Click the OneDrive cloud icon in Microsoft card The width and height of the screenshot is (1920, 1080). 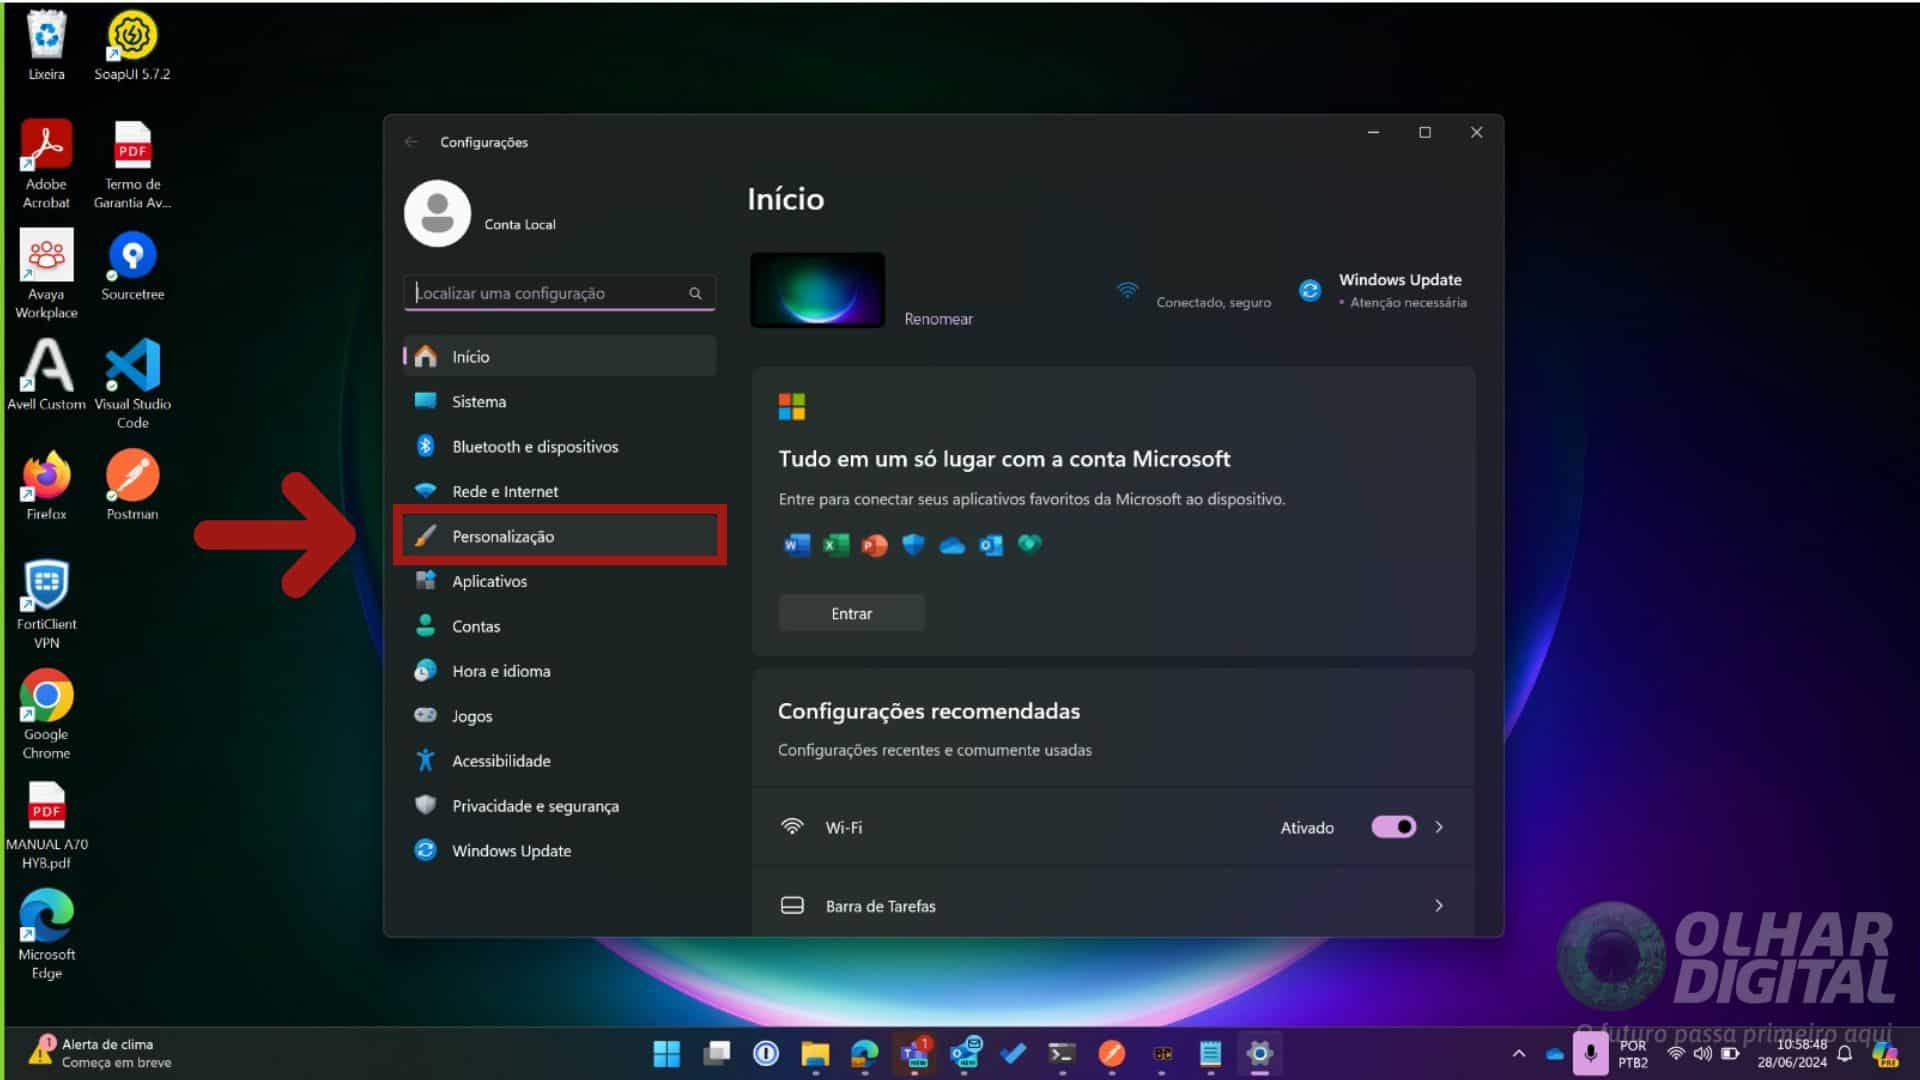[x=952, y=545]
